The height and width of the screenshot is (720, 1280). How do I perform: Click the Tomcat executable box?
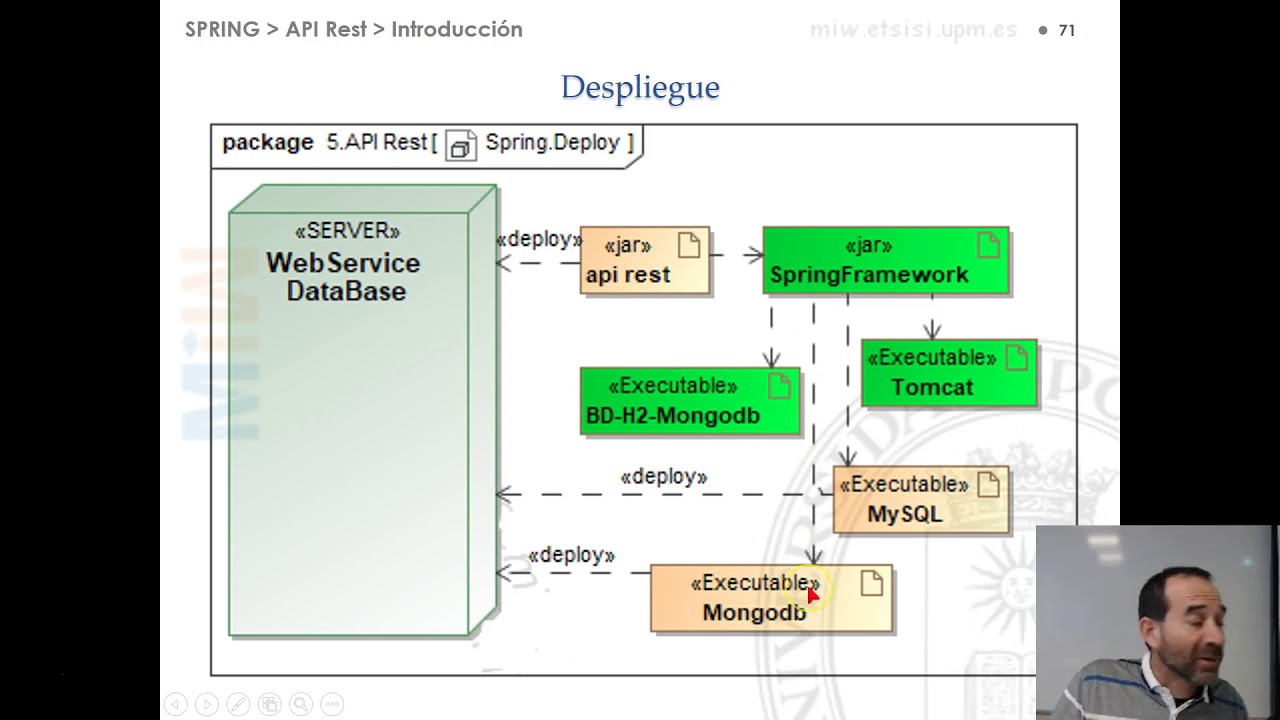(x=949, y=373)
